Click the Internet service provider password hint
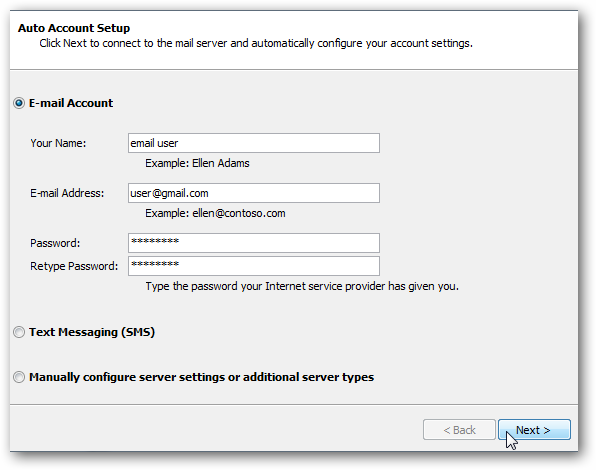The width and height of the screenshot is (596, 470). tap(302, 286)
